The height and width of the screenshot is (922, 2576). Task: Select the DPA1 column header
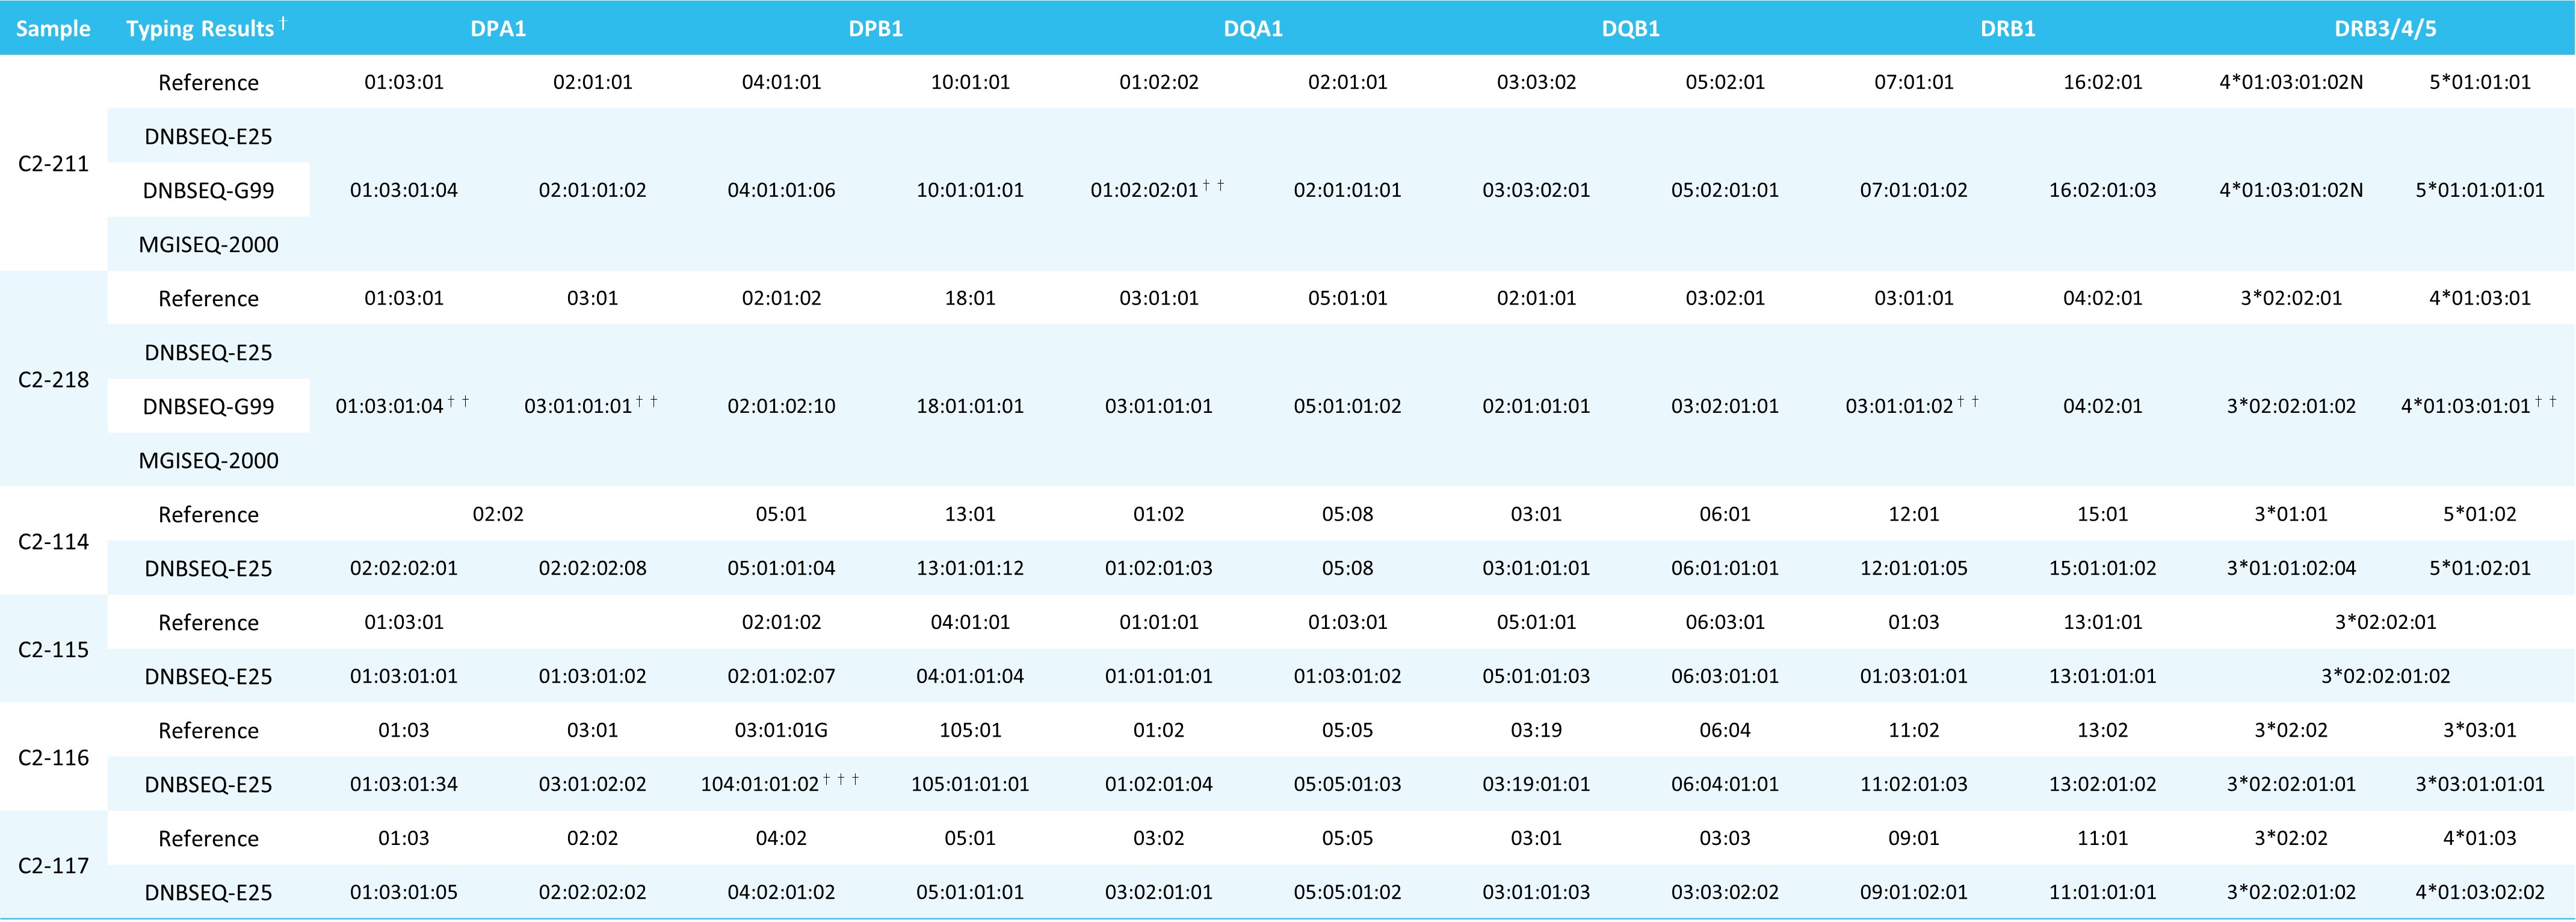(498, 28)
